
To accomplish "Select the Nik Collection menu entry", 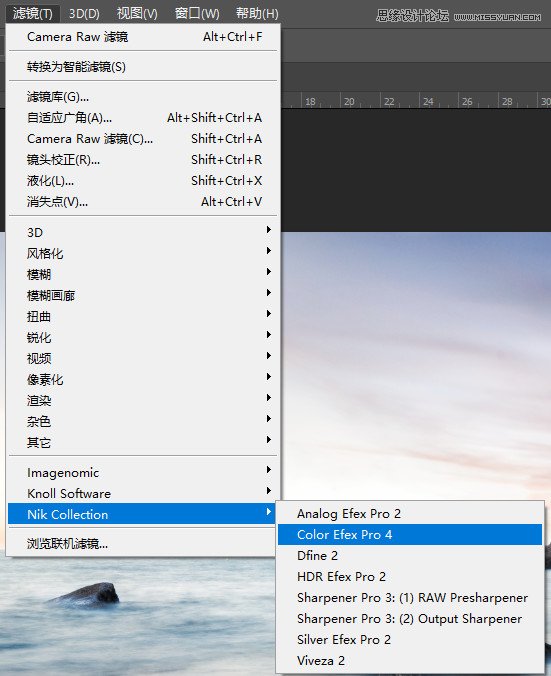I will tap(142, 514).
